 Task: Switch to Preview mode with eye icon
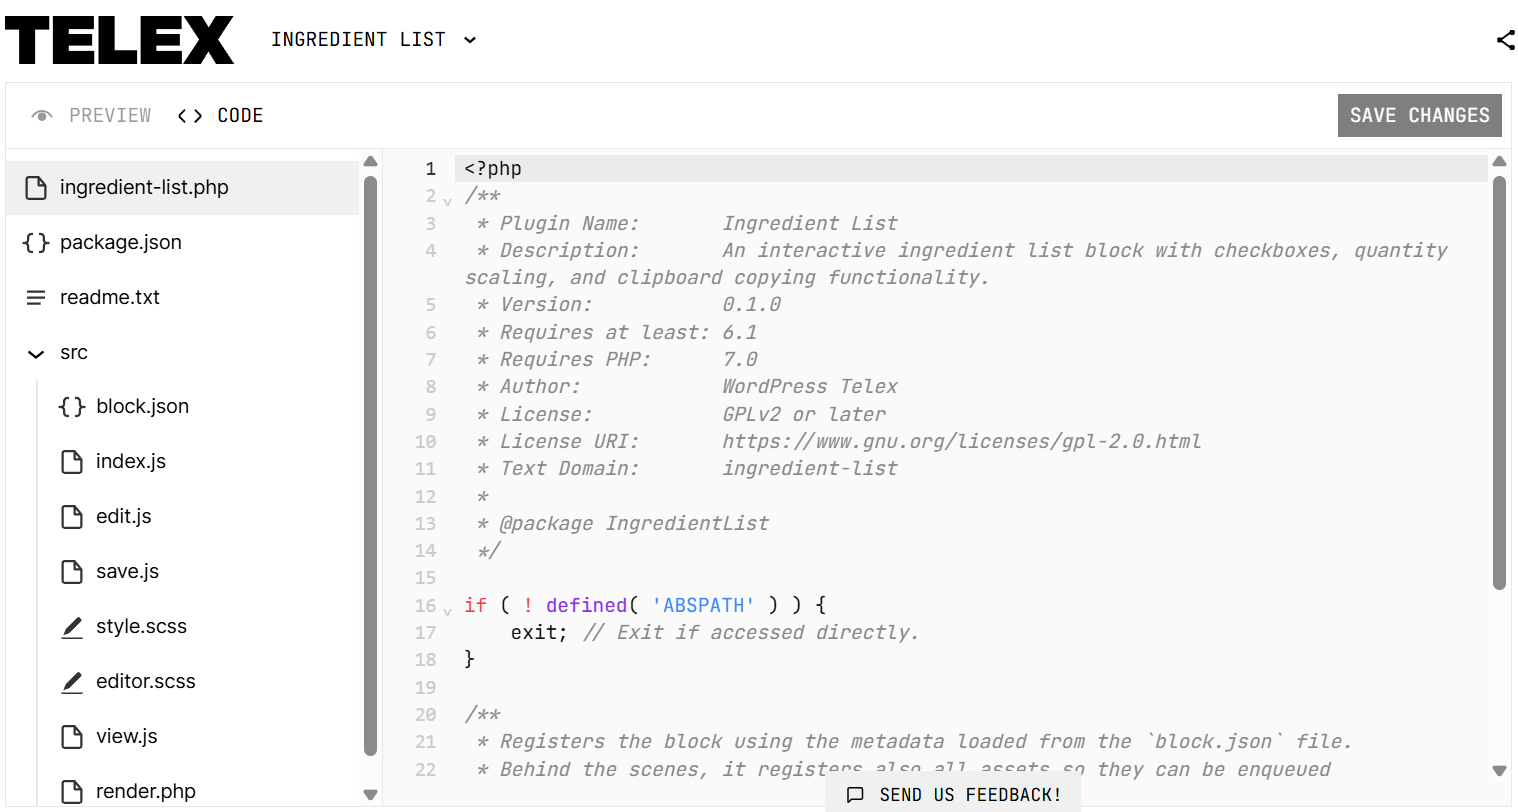[x=91, y=116]
